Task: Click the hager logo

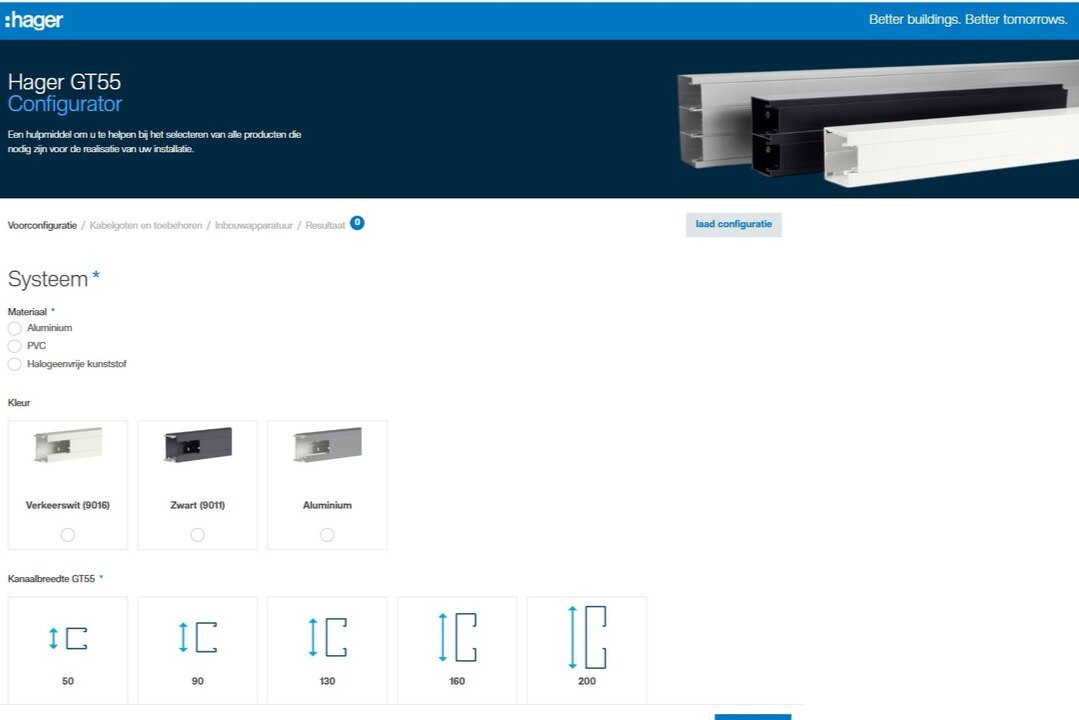Action: pyautogui.click(x=34, y=20)
